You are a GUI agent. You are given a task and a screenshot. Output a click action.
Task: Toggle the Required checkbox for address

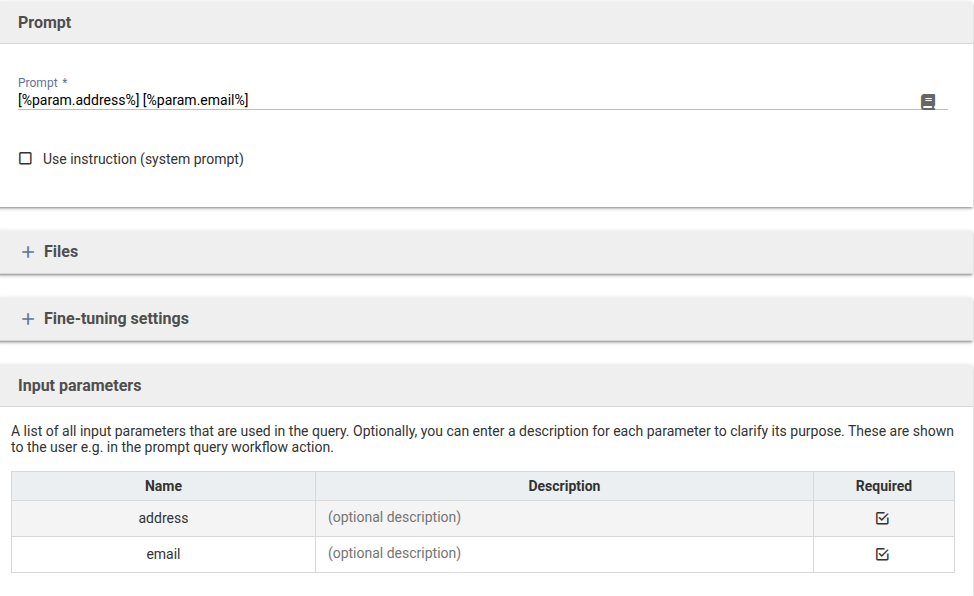click(x=882, y=518)
